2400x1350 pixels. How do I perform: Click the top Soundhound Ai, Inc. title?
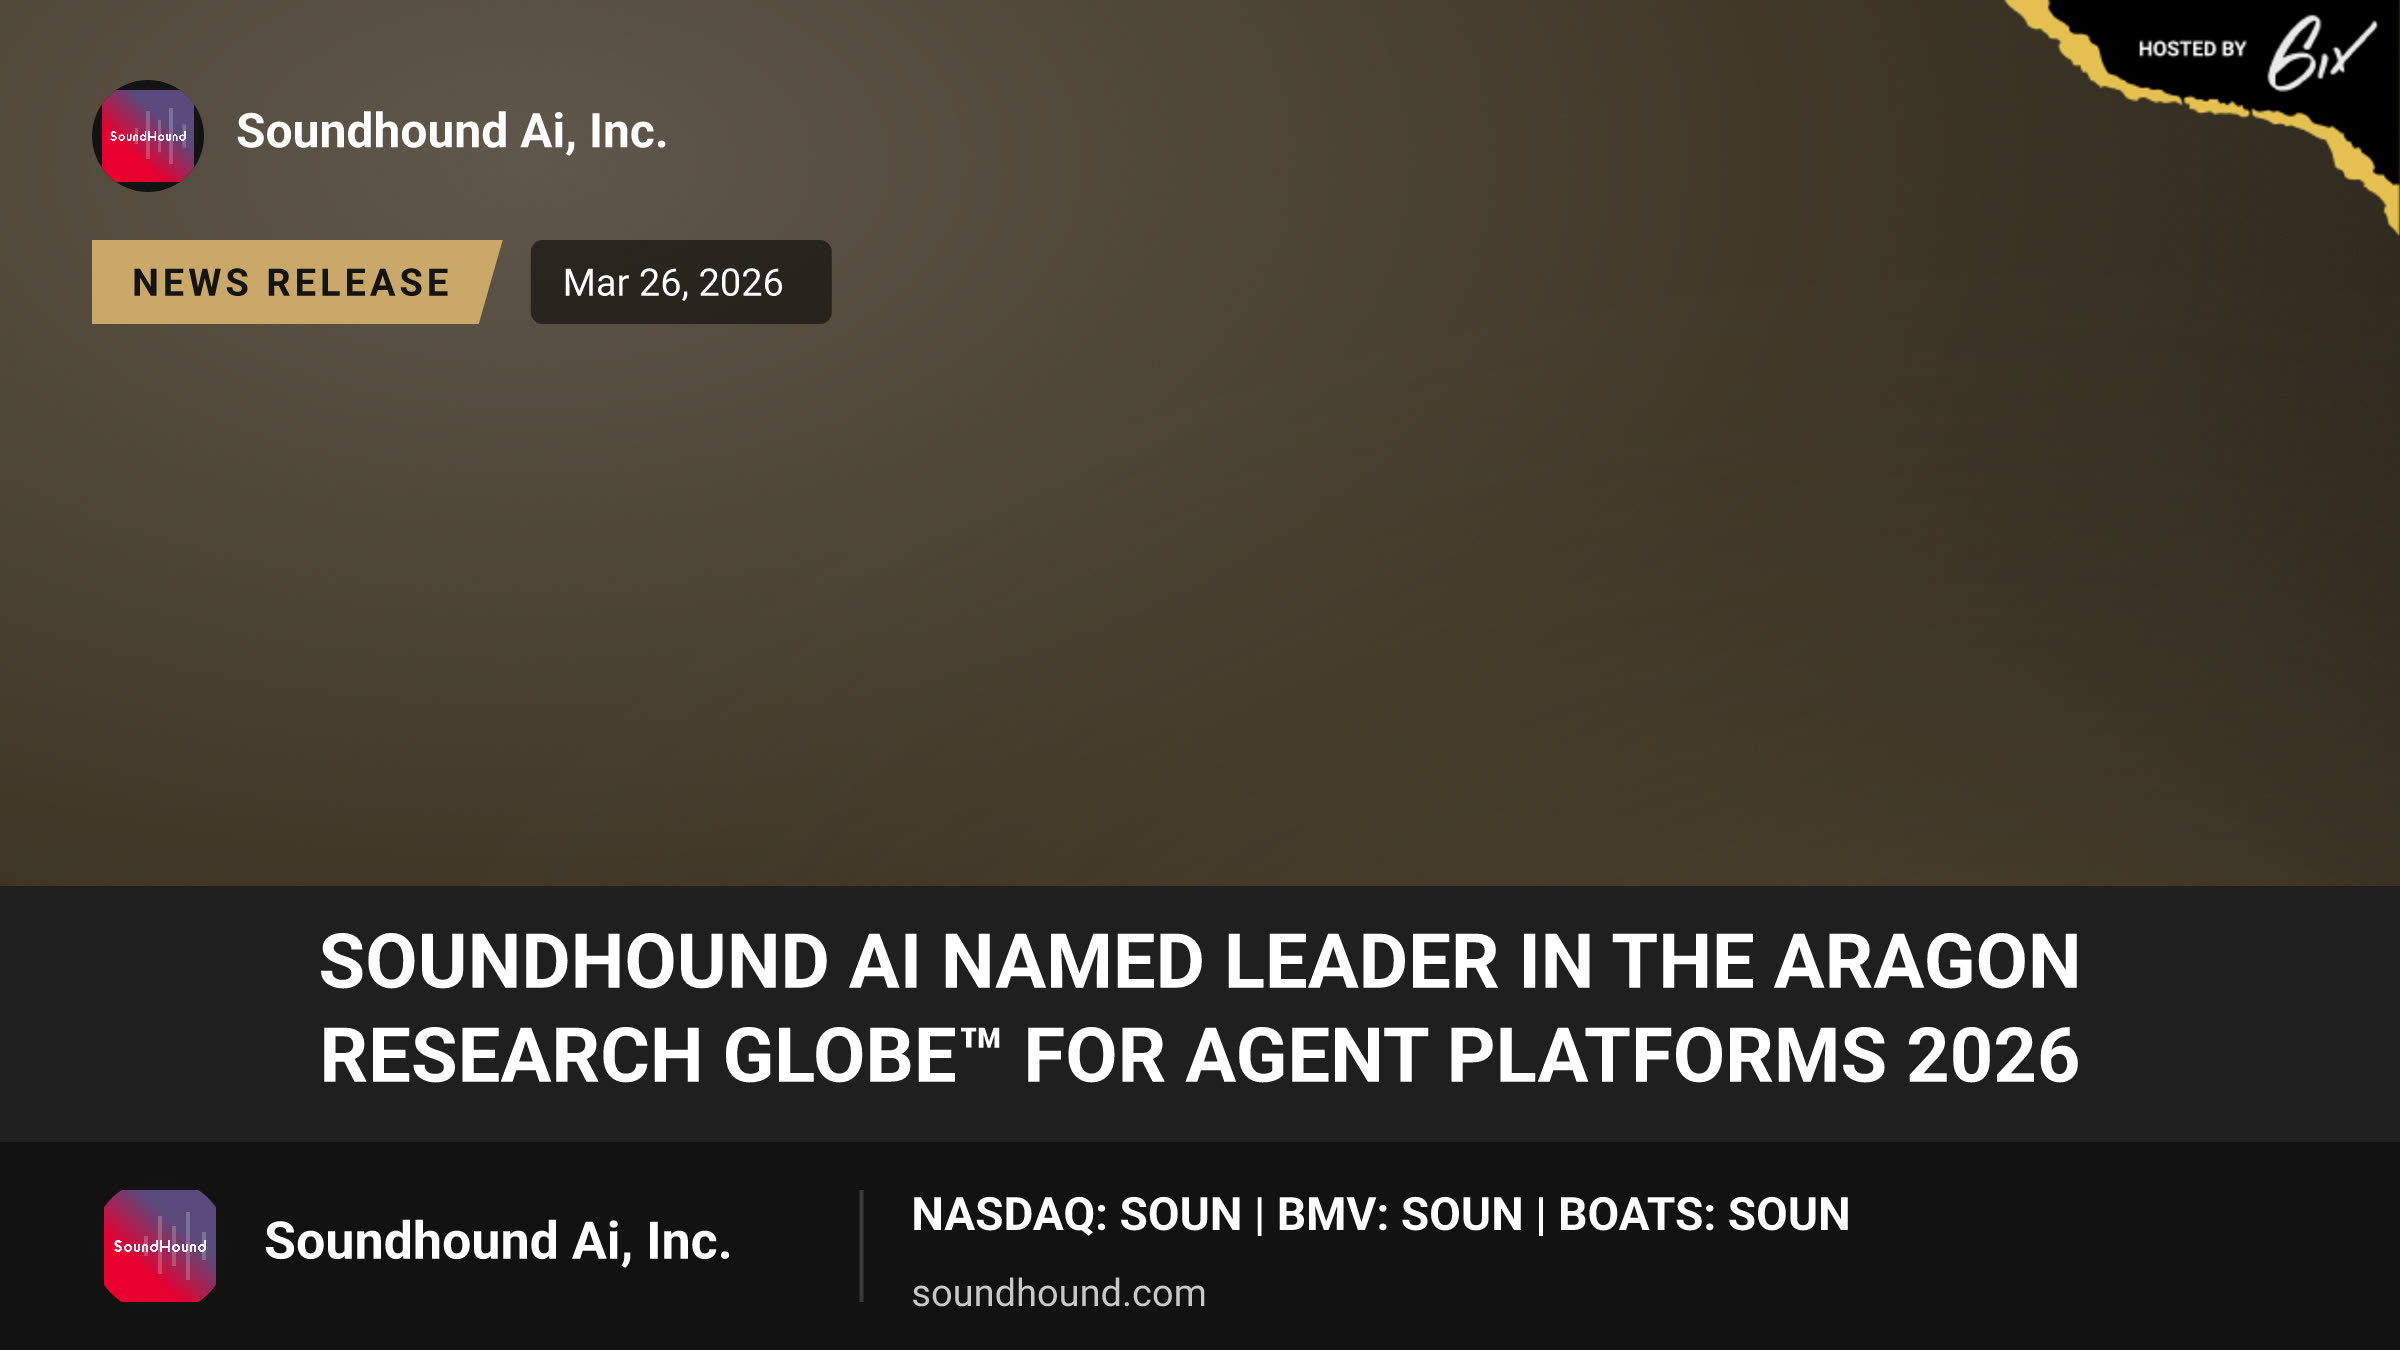(x=452, y=132)
